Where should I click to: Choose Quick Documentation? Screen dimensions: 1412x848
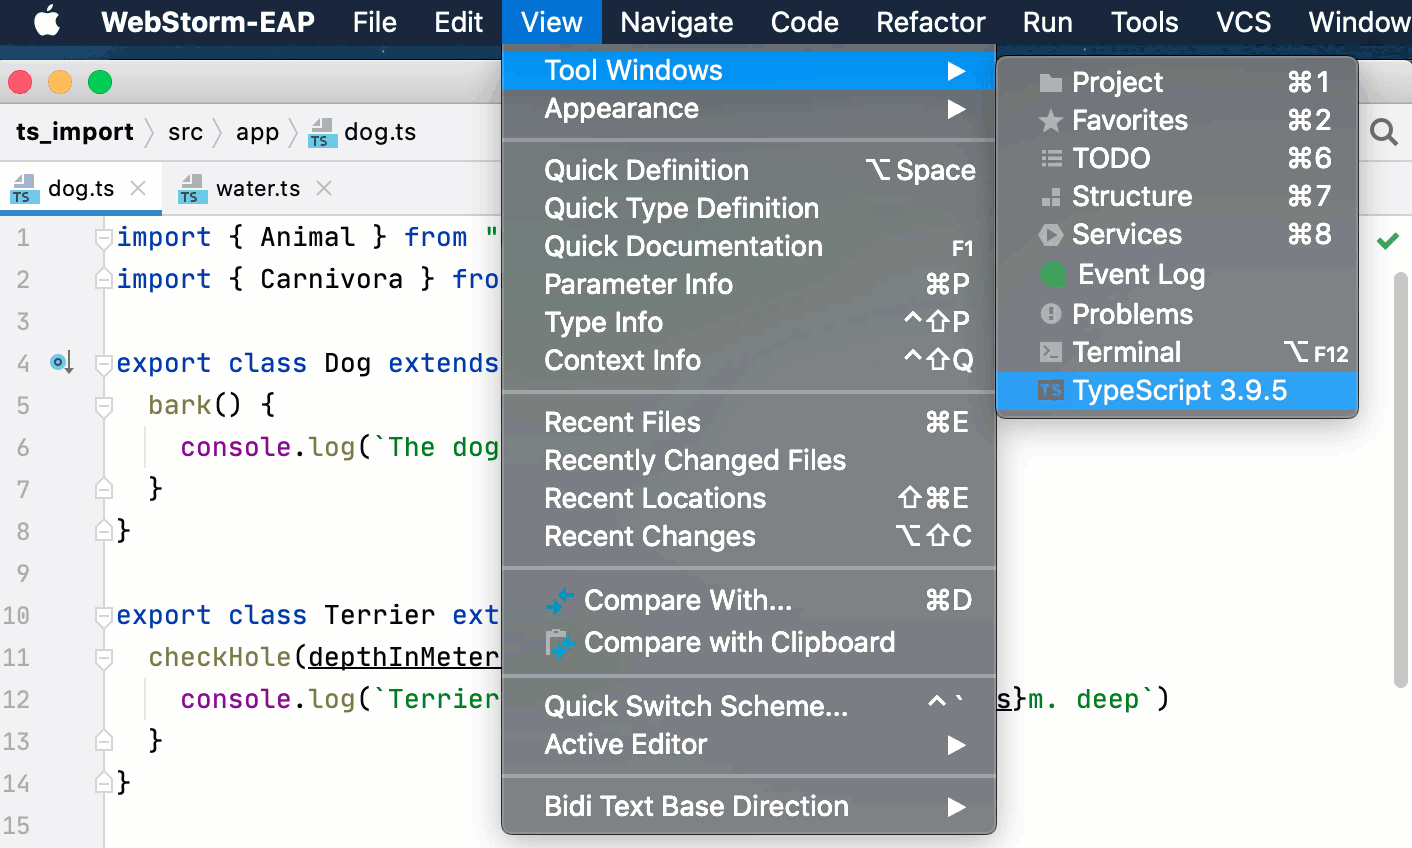tap(749, 246)
